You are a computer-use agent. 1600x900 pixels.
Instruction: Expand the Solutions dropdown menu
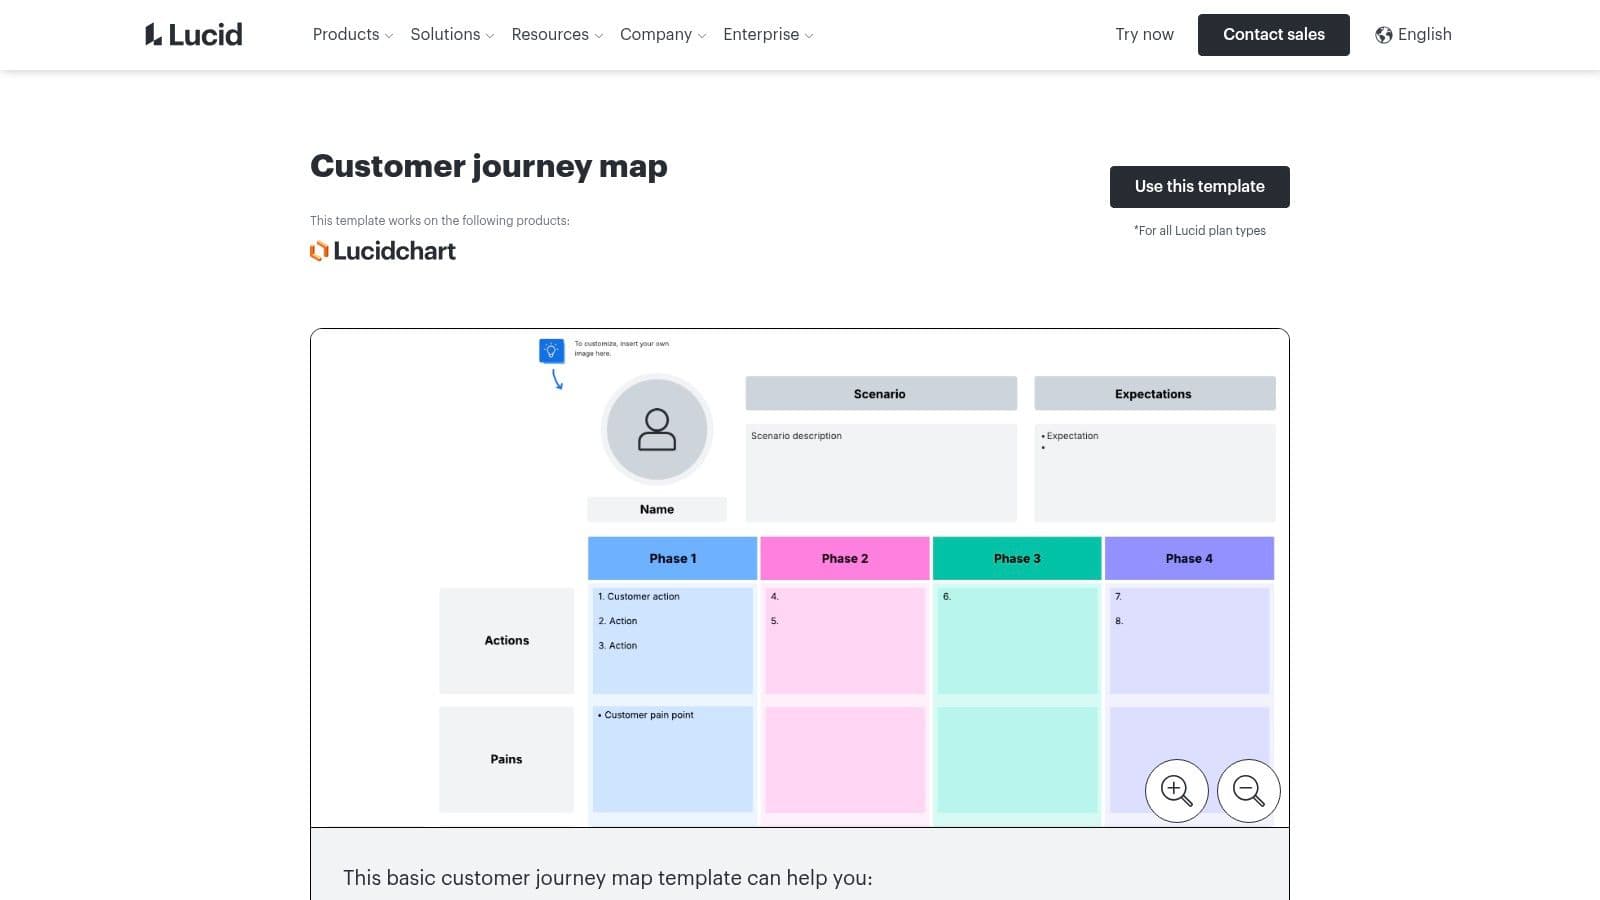(452, 35)
